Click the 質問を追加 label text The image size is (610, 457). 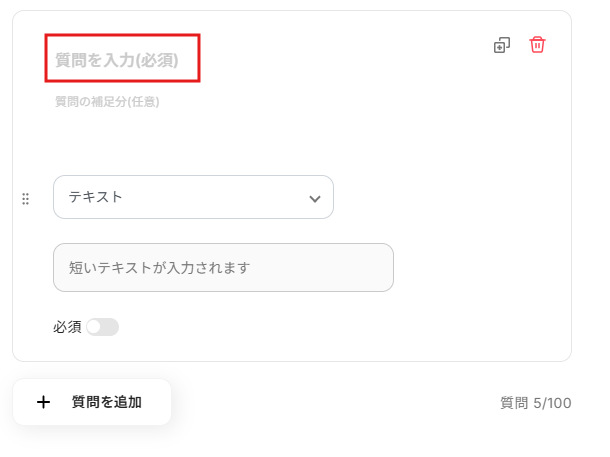(107, 402)
